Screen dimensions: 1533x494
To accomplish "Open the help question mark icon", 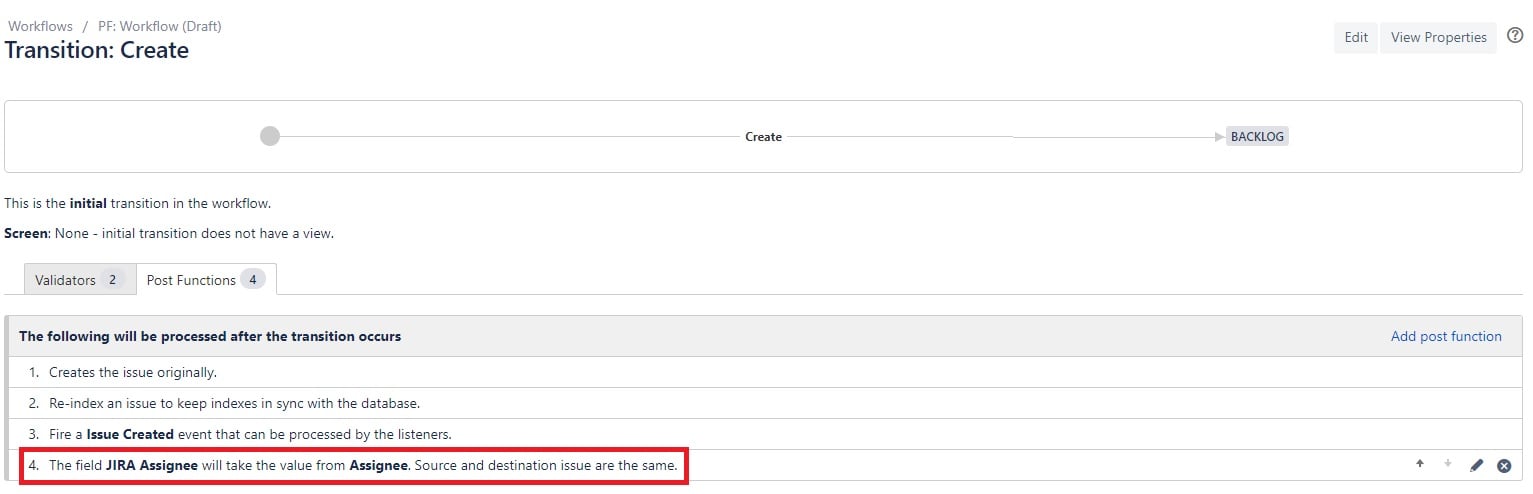I will click(x=1514, y=36).
